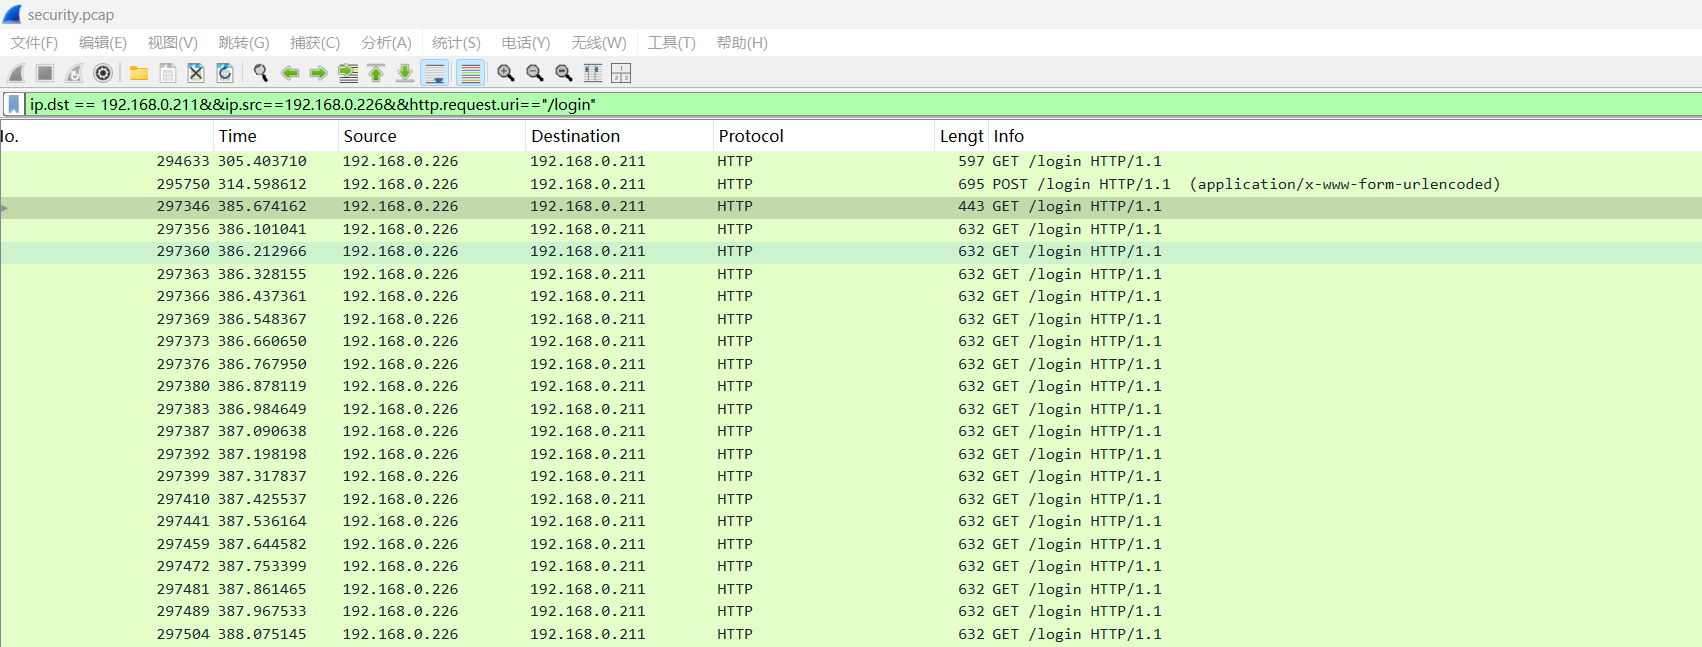This screenshot has height=647, width=1702.
Task: Zoom out the main window text
Action: pyautogui.click(x=535, y=73)
